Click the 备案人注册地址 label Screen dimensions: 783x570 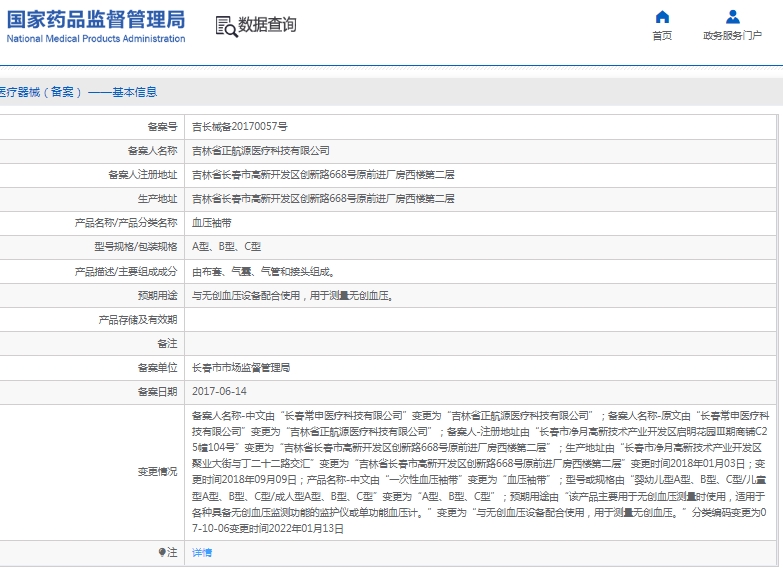pos(143,174)
